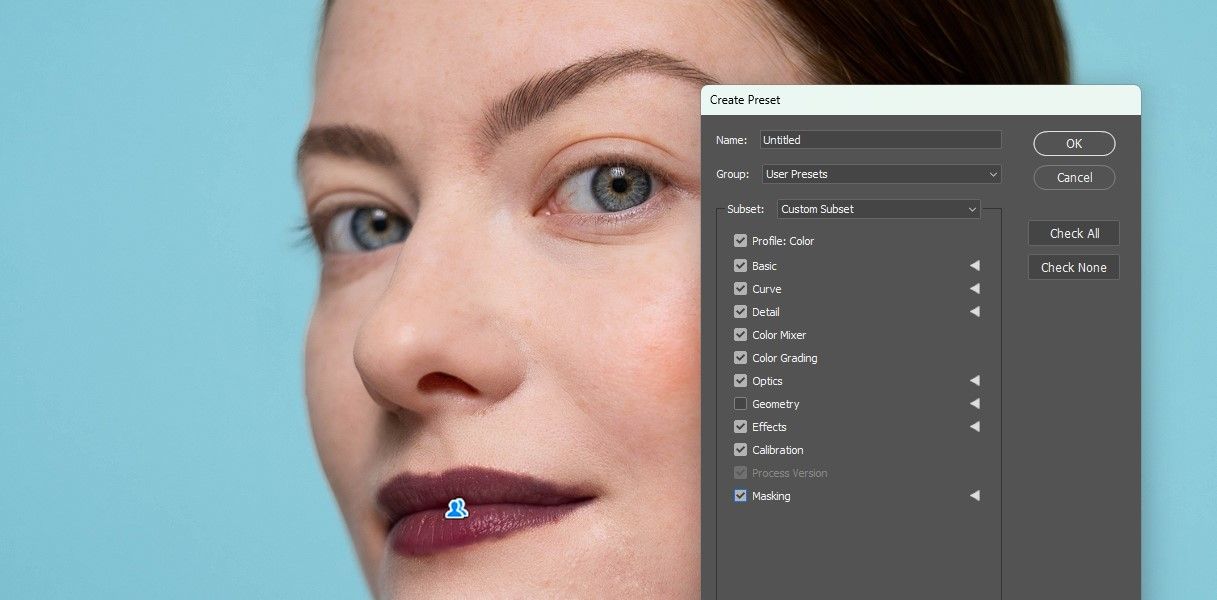Expand the Detail settings triangle
The width and height of the screenshot is (1217, 600).
coord(974,312)
